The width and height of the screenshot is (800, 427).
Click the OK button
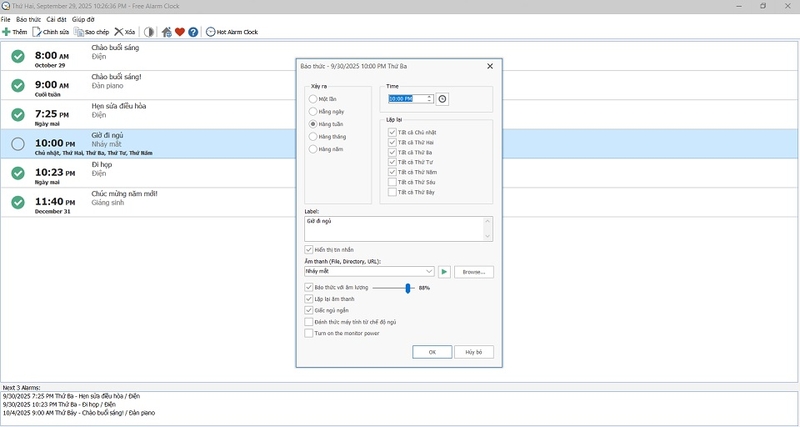tap(432, 352)
